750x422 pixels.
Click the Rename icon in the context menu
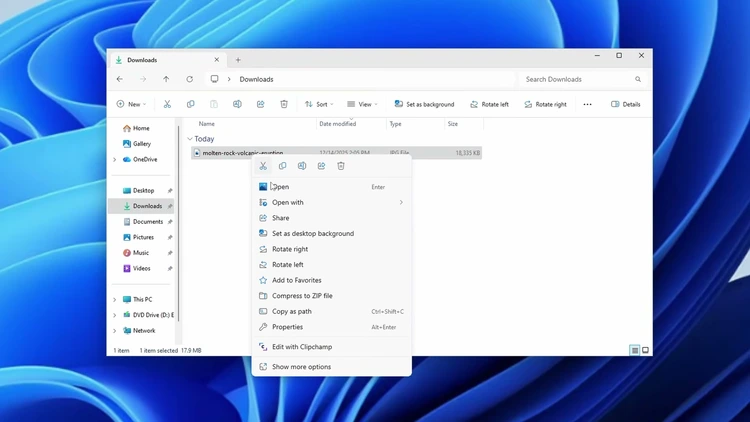click(x=302, y=166)
